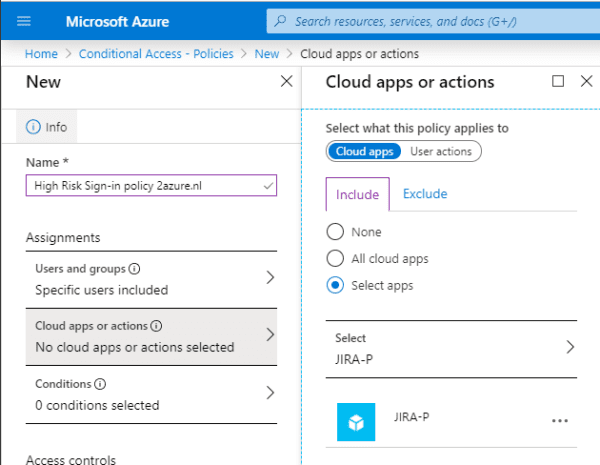Click 'Select what this policy applies to' label
Image resolution: width=600 pixels, height=465 pixels.
pyautogui.click(x=417, y=128)
